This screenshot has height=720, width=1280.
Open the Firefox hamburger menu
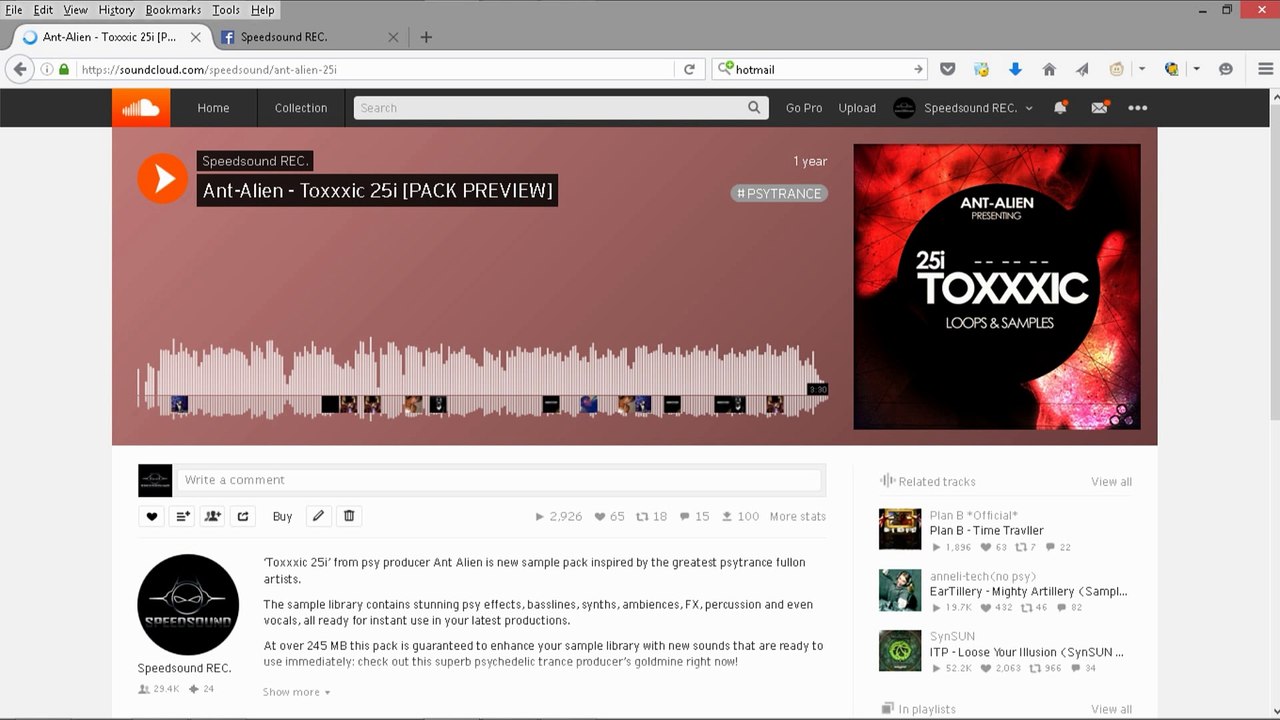click(x=1265, y=69)
